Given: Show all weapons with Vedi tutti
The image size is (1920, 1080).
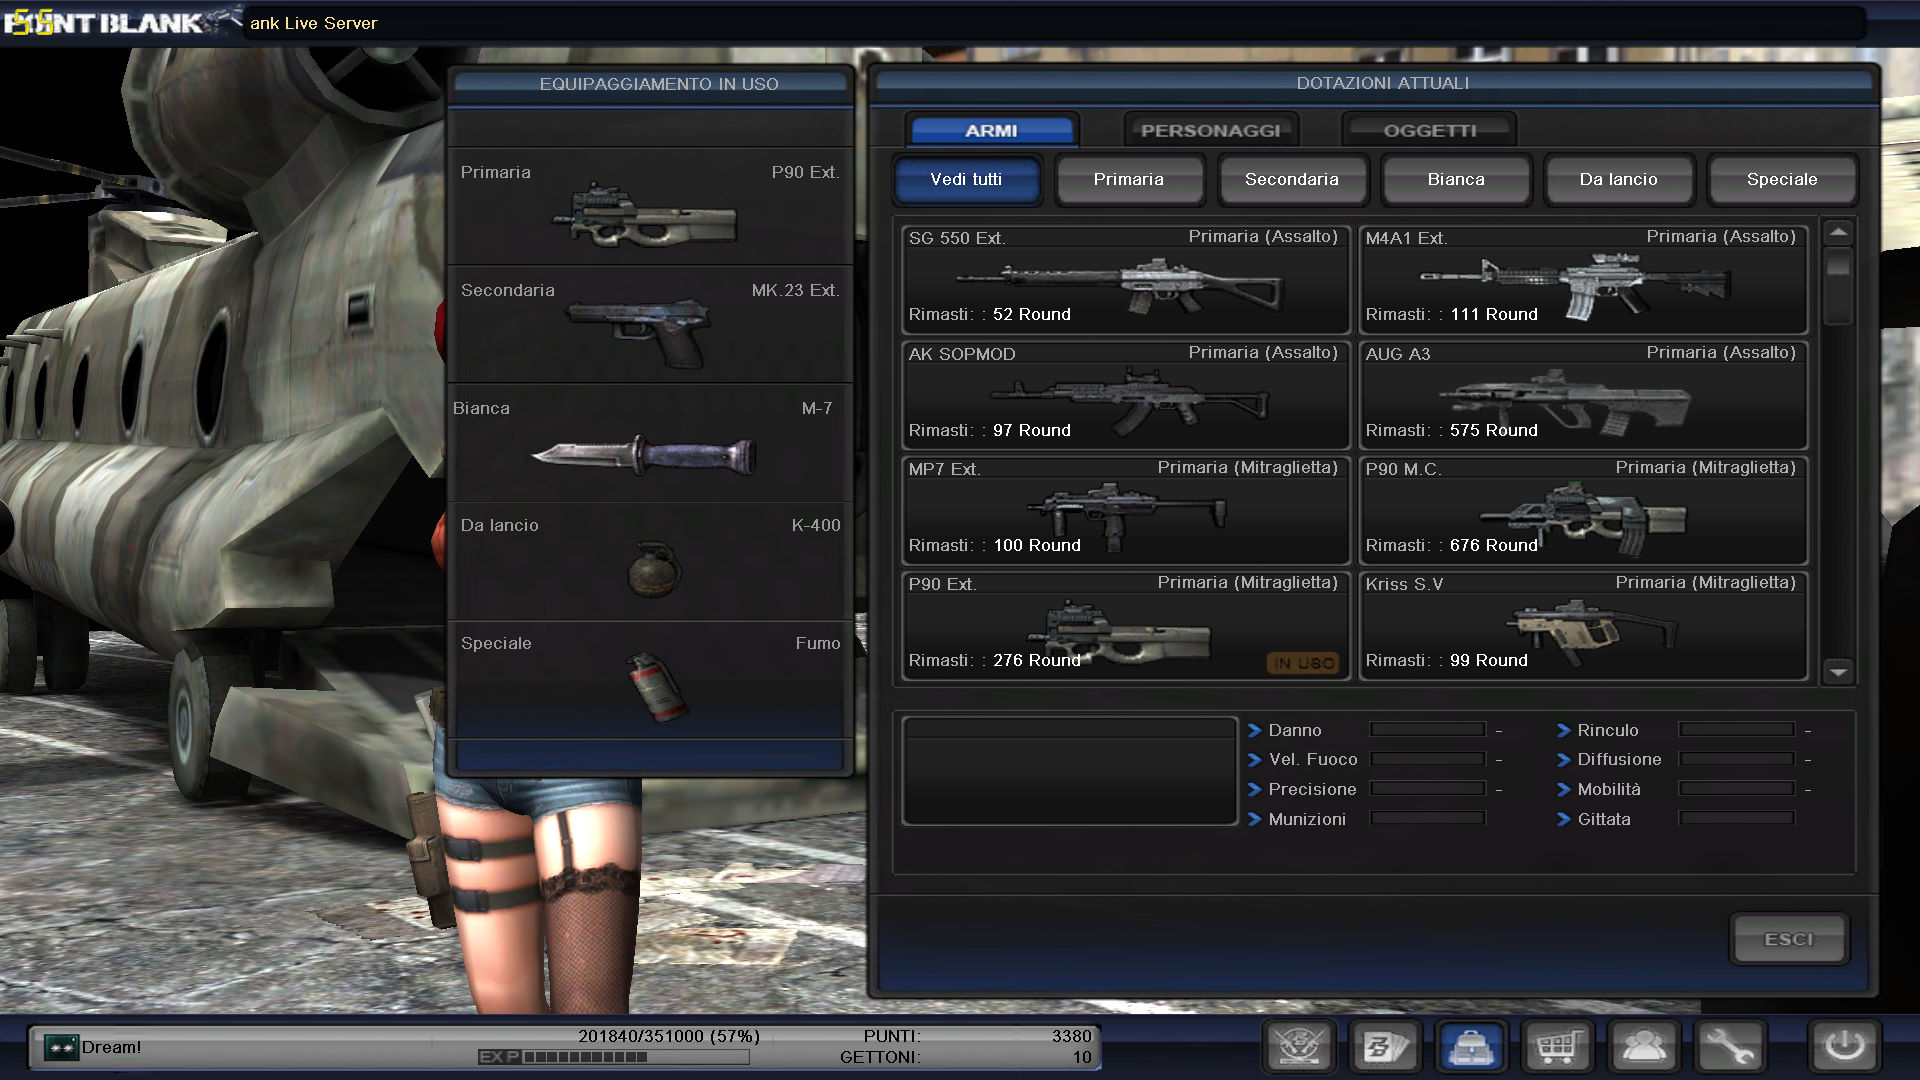Looking at the screenshot, I should pyautogui.click(x=966, y=179).
